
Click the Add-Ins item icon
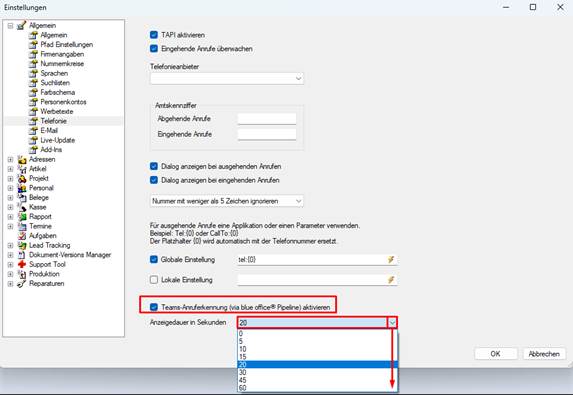tap(34, 149)
